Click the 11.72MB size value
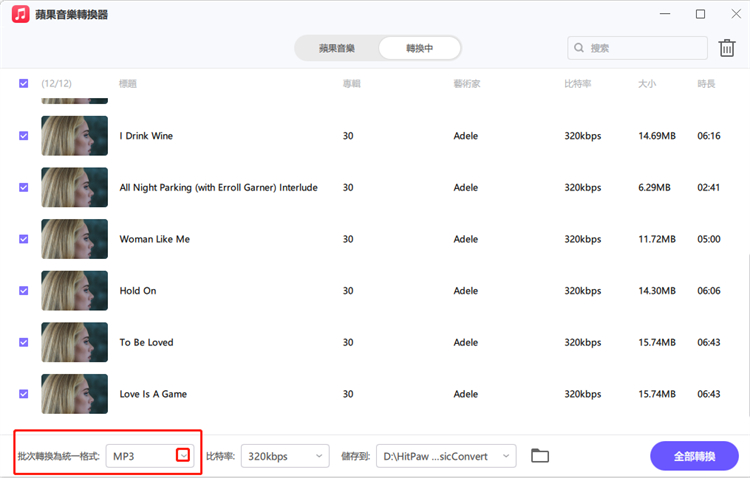Screen dimensions: 750x478 pos(657,239)
